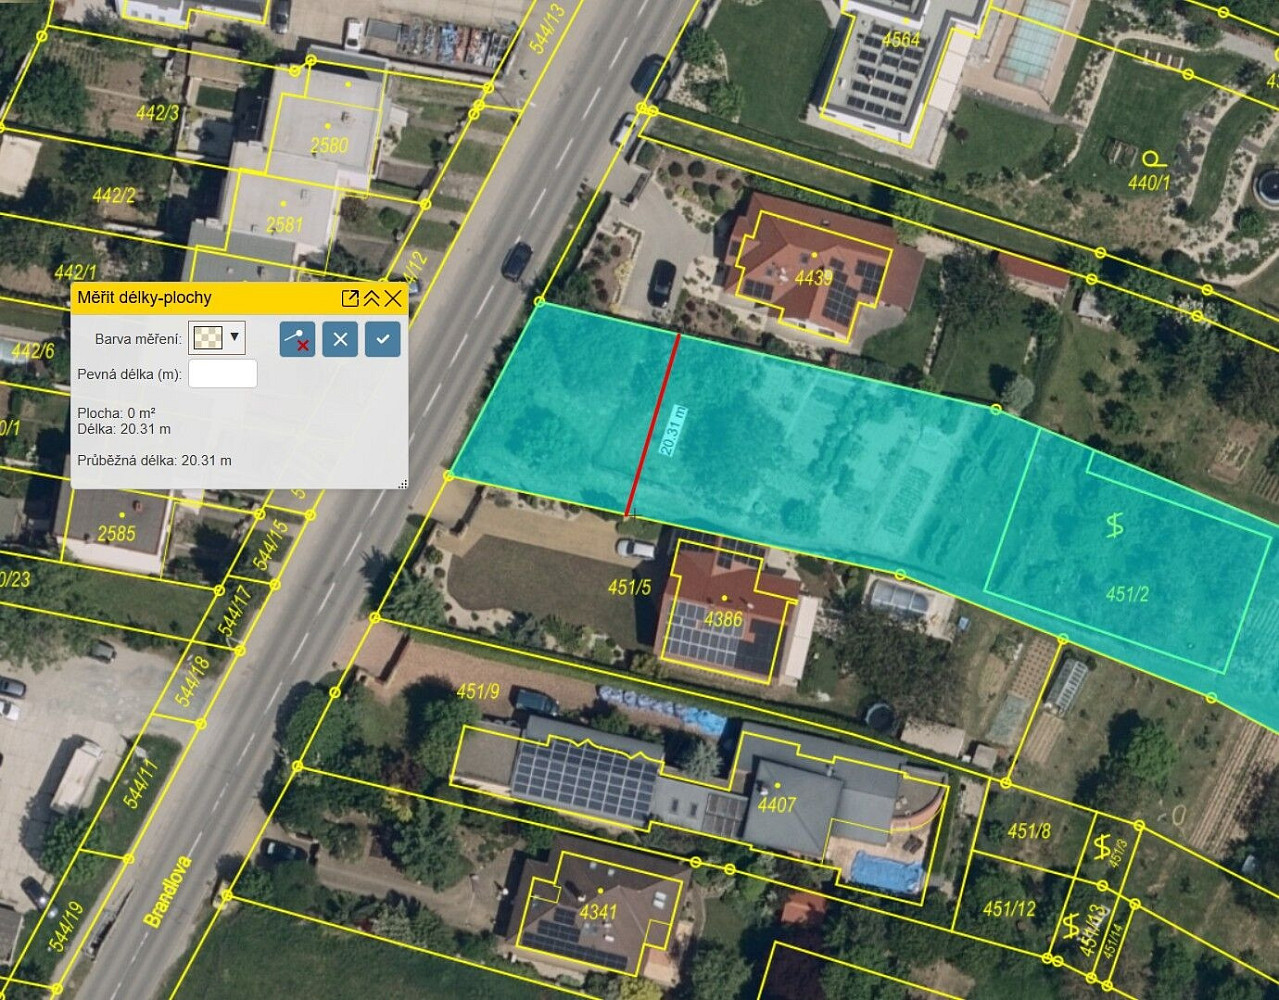Click the red 20.31 m measurement line

tap(654, 424)
